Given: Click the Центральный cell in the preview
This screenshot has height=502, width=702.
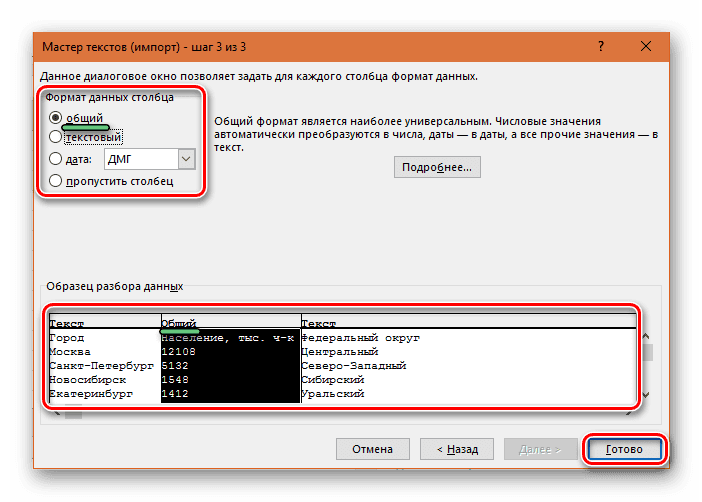Looking at the screenshot, I should [x=340, y=352].
